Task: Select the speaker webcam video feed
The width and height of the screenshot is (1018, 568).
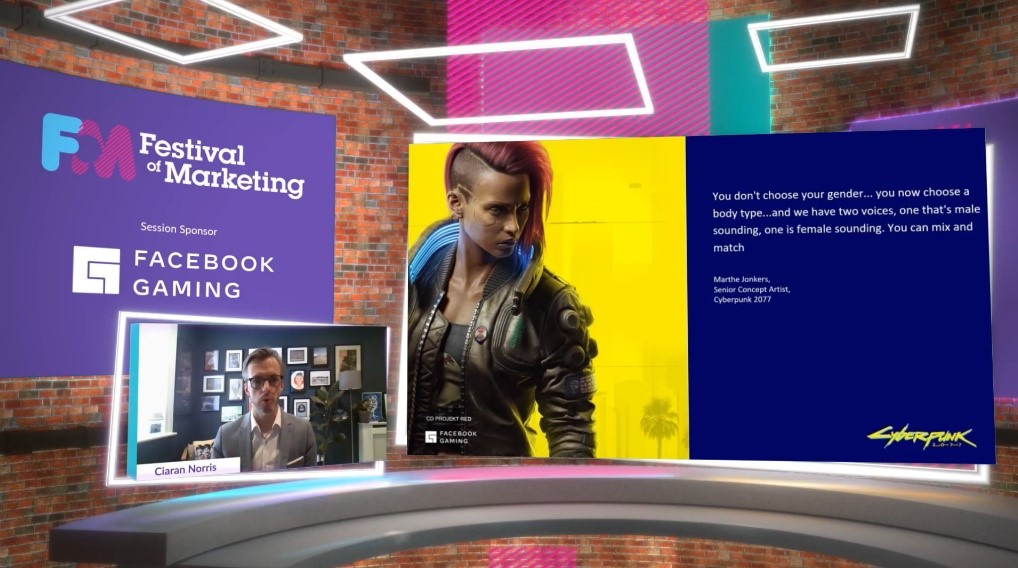Action: coord(258,395)
